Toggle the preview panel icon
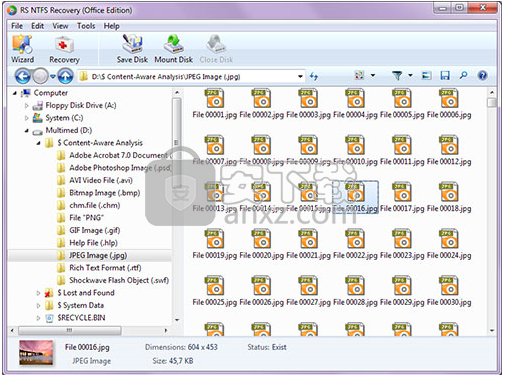Screen dimensions: 506x375 426,76
